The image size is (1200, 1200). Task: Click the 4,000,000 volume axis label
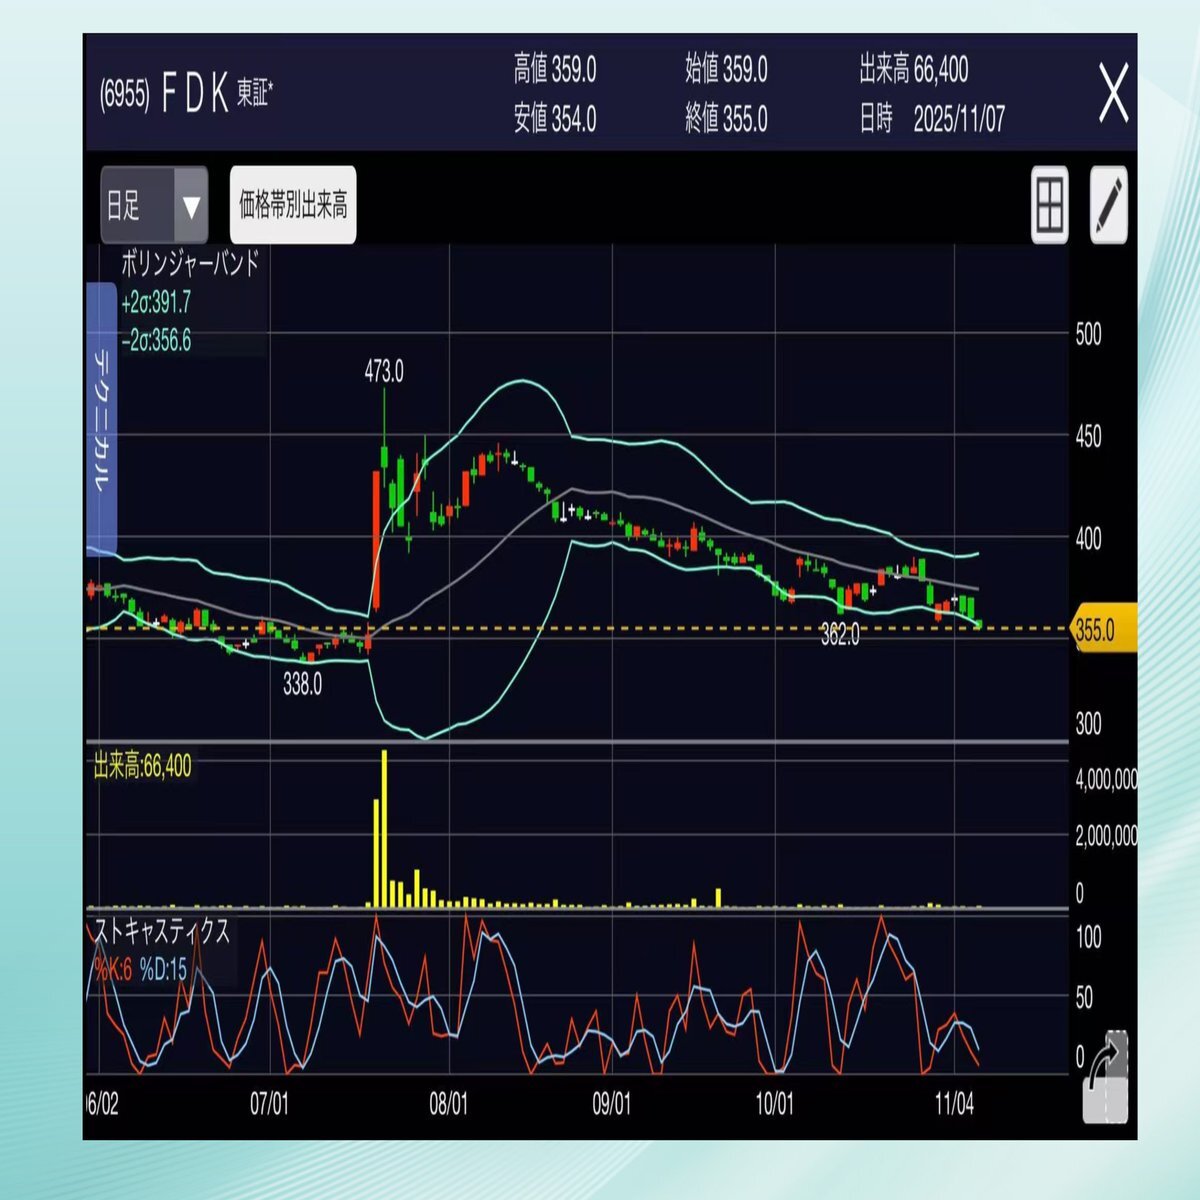(1106, 779)
